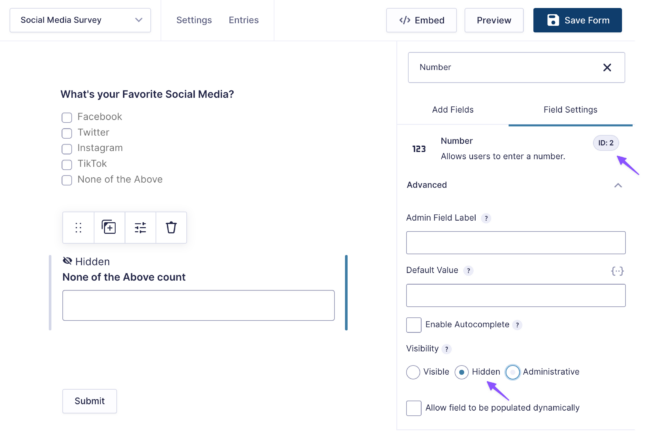Click help icon beside Visibility label

[446, 349]
